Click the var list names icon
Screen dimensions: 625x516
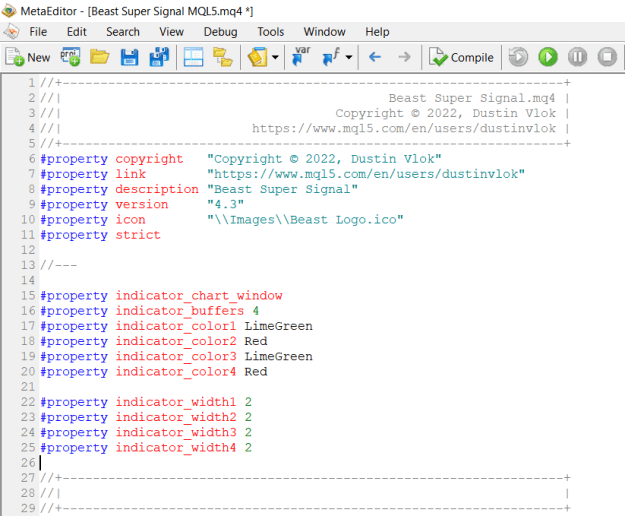[301, 57]
